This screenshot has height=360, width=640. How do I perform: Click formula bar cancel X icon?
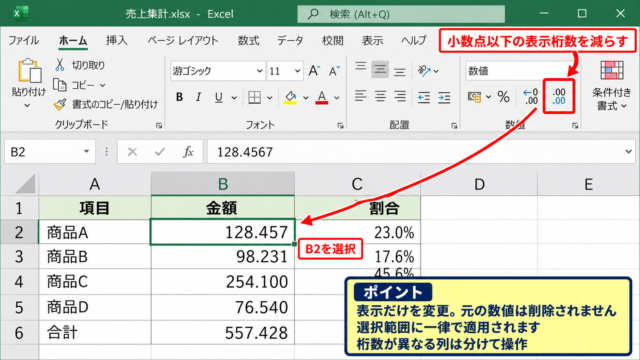tap(132, 152)
